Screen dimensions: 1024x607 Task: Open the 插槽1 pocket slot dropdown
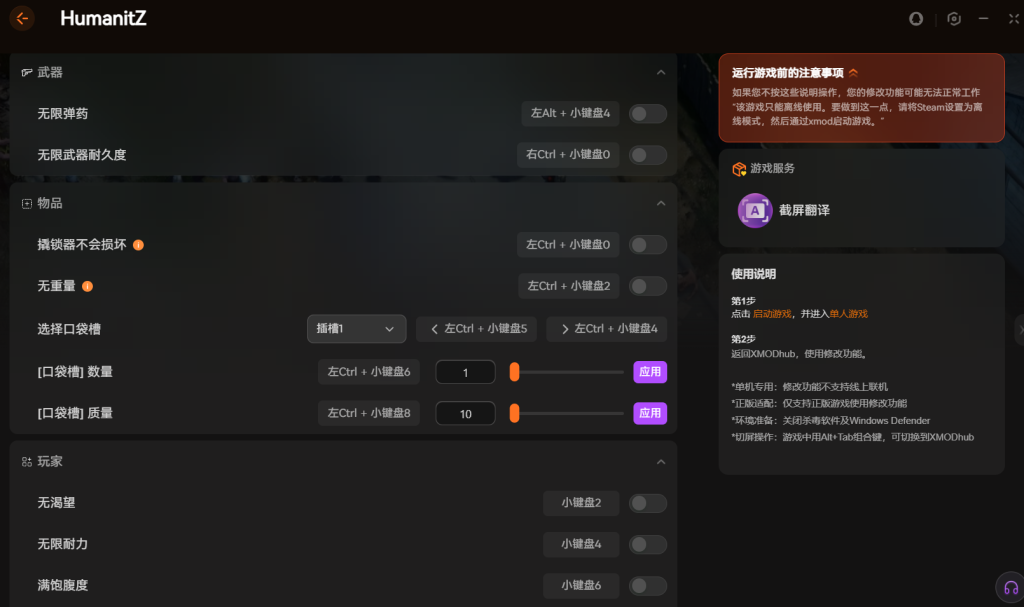356,329
